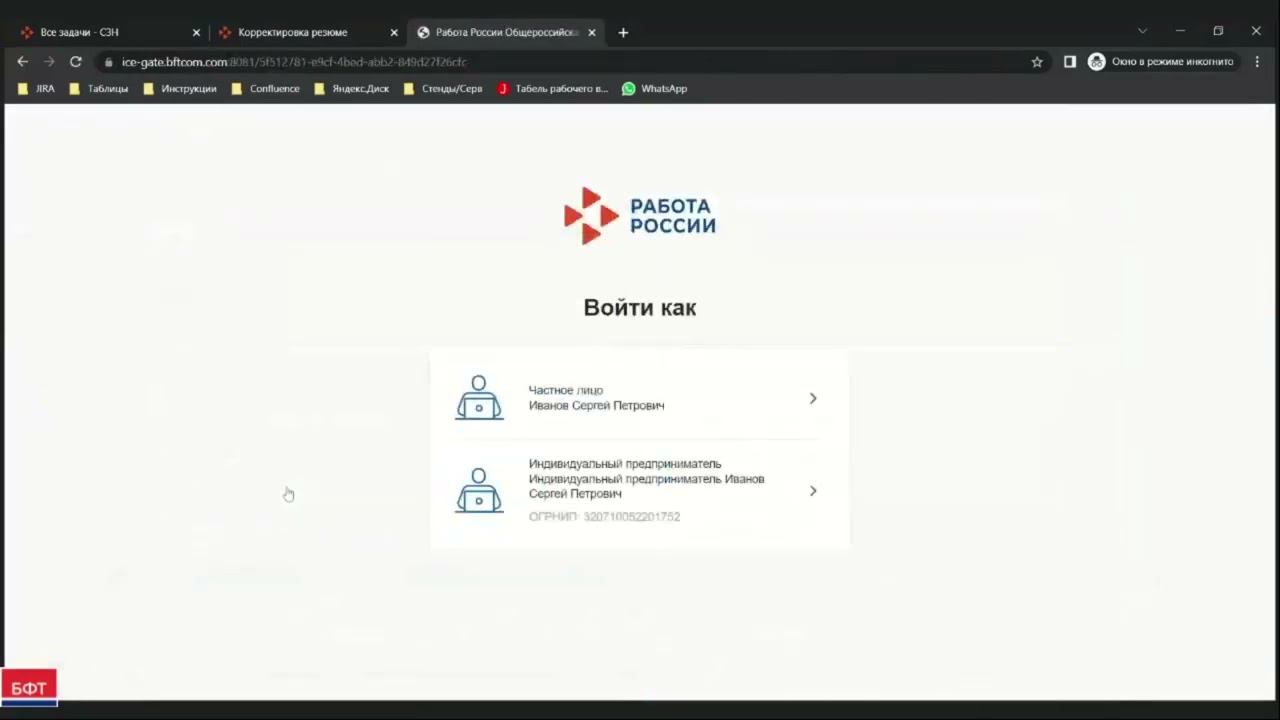Viewport: 1280px width, 720px height.
Task: Open Confluence bookmark folder
Action: point(265,89)
